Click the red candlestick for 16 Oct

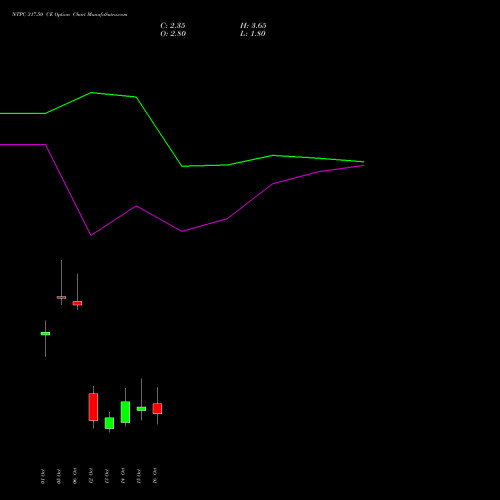click(x=157, y=408)
